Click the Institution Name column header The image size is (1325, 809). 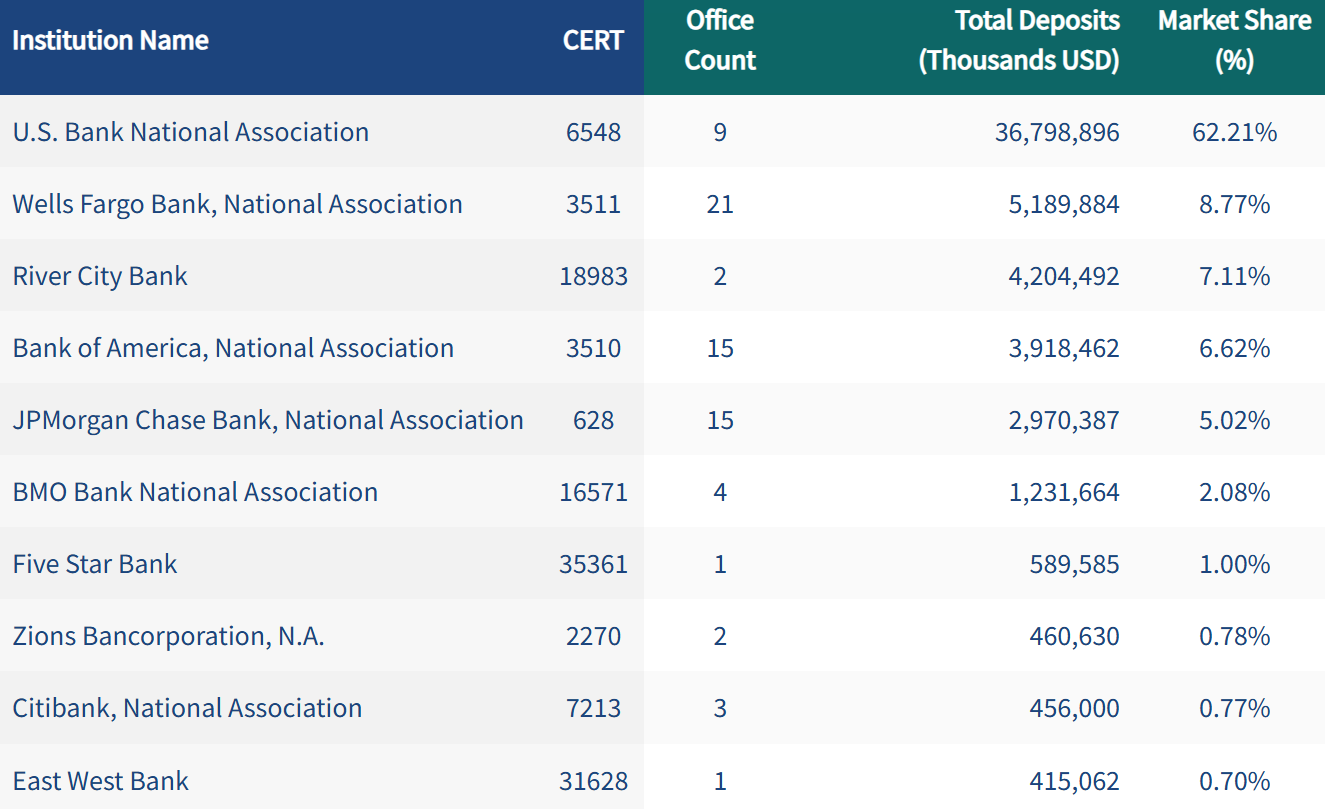111,40
